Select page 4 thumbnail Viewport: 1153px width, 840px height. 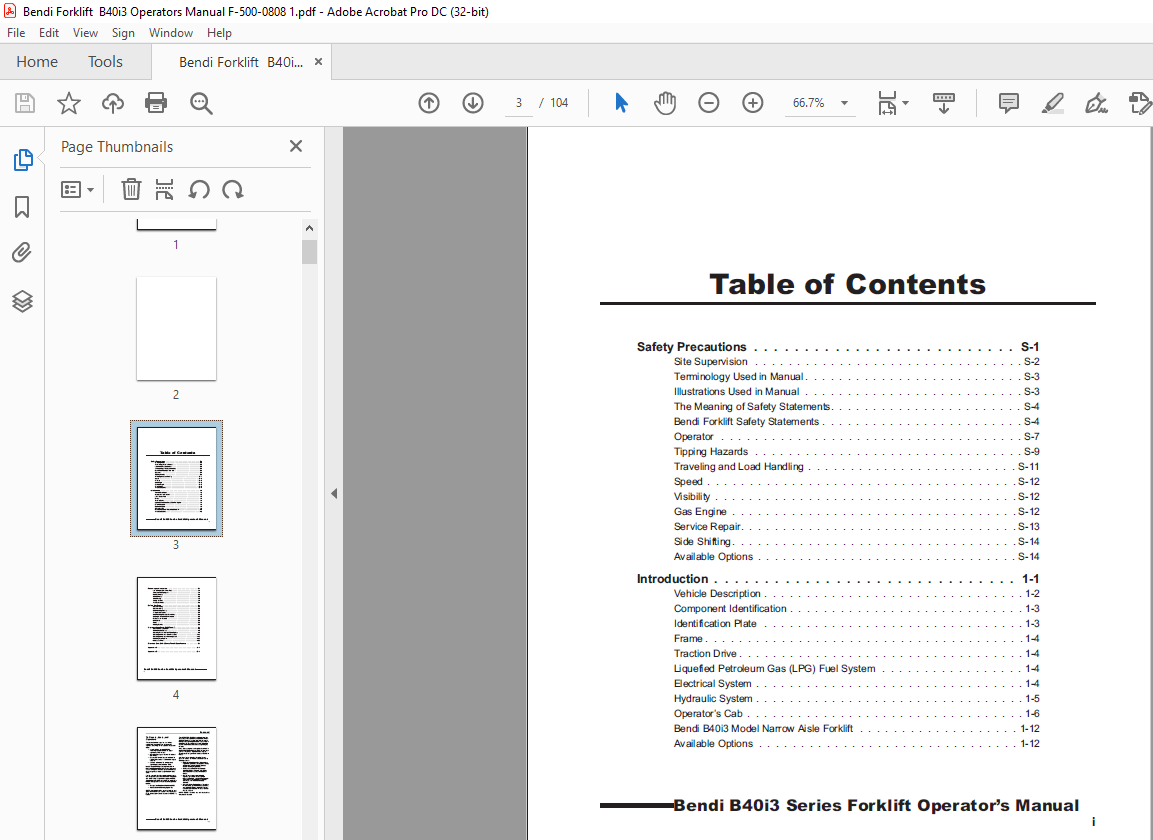[x=176, y=628]
